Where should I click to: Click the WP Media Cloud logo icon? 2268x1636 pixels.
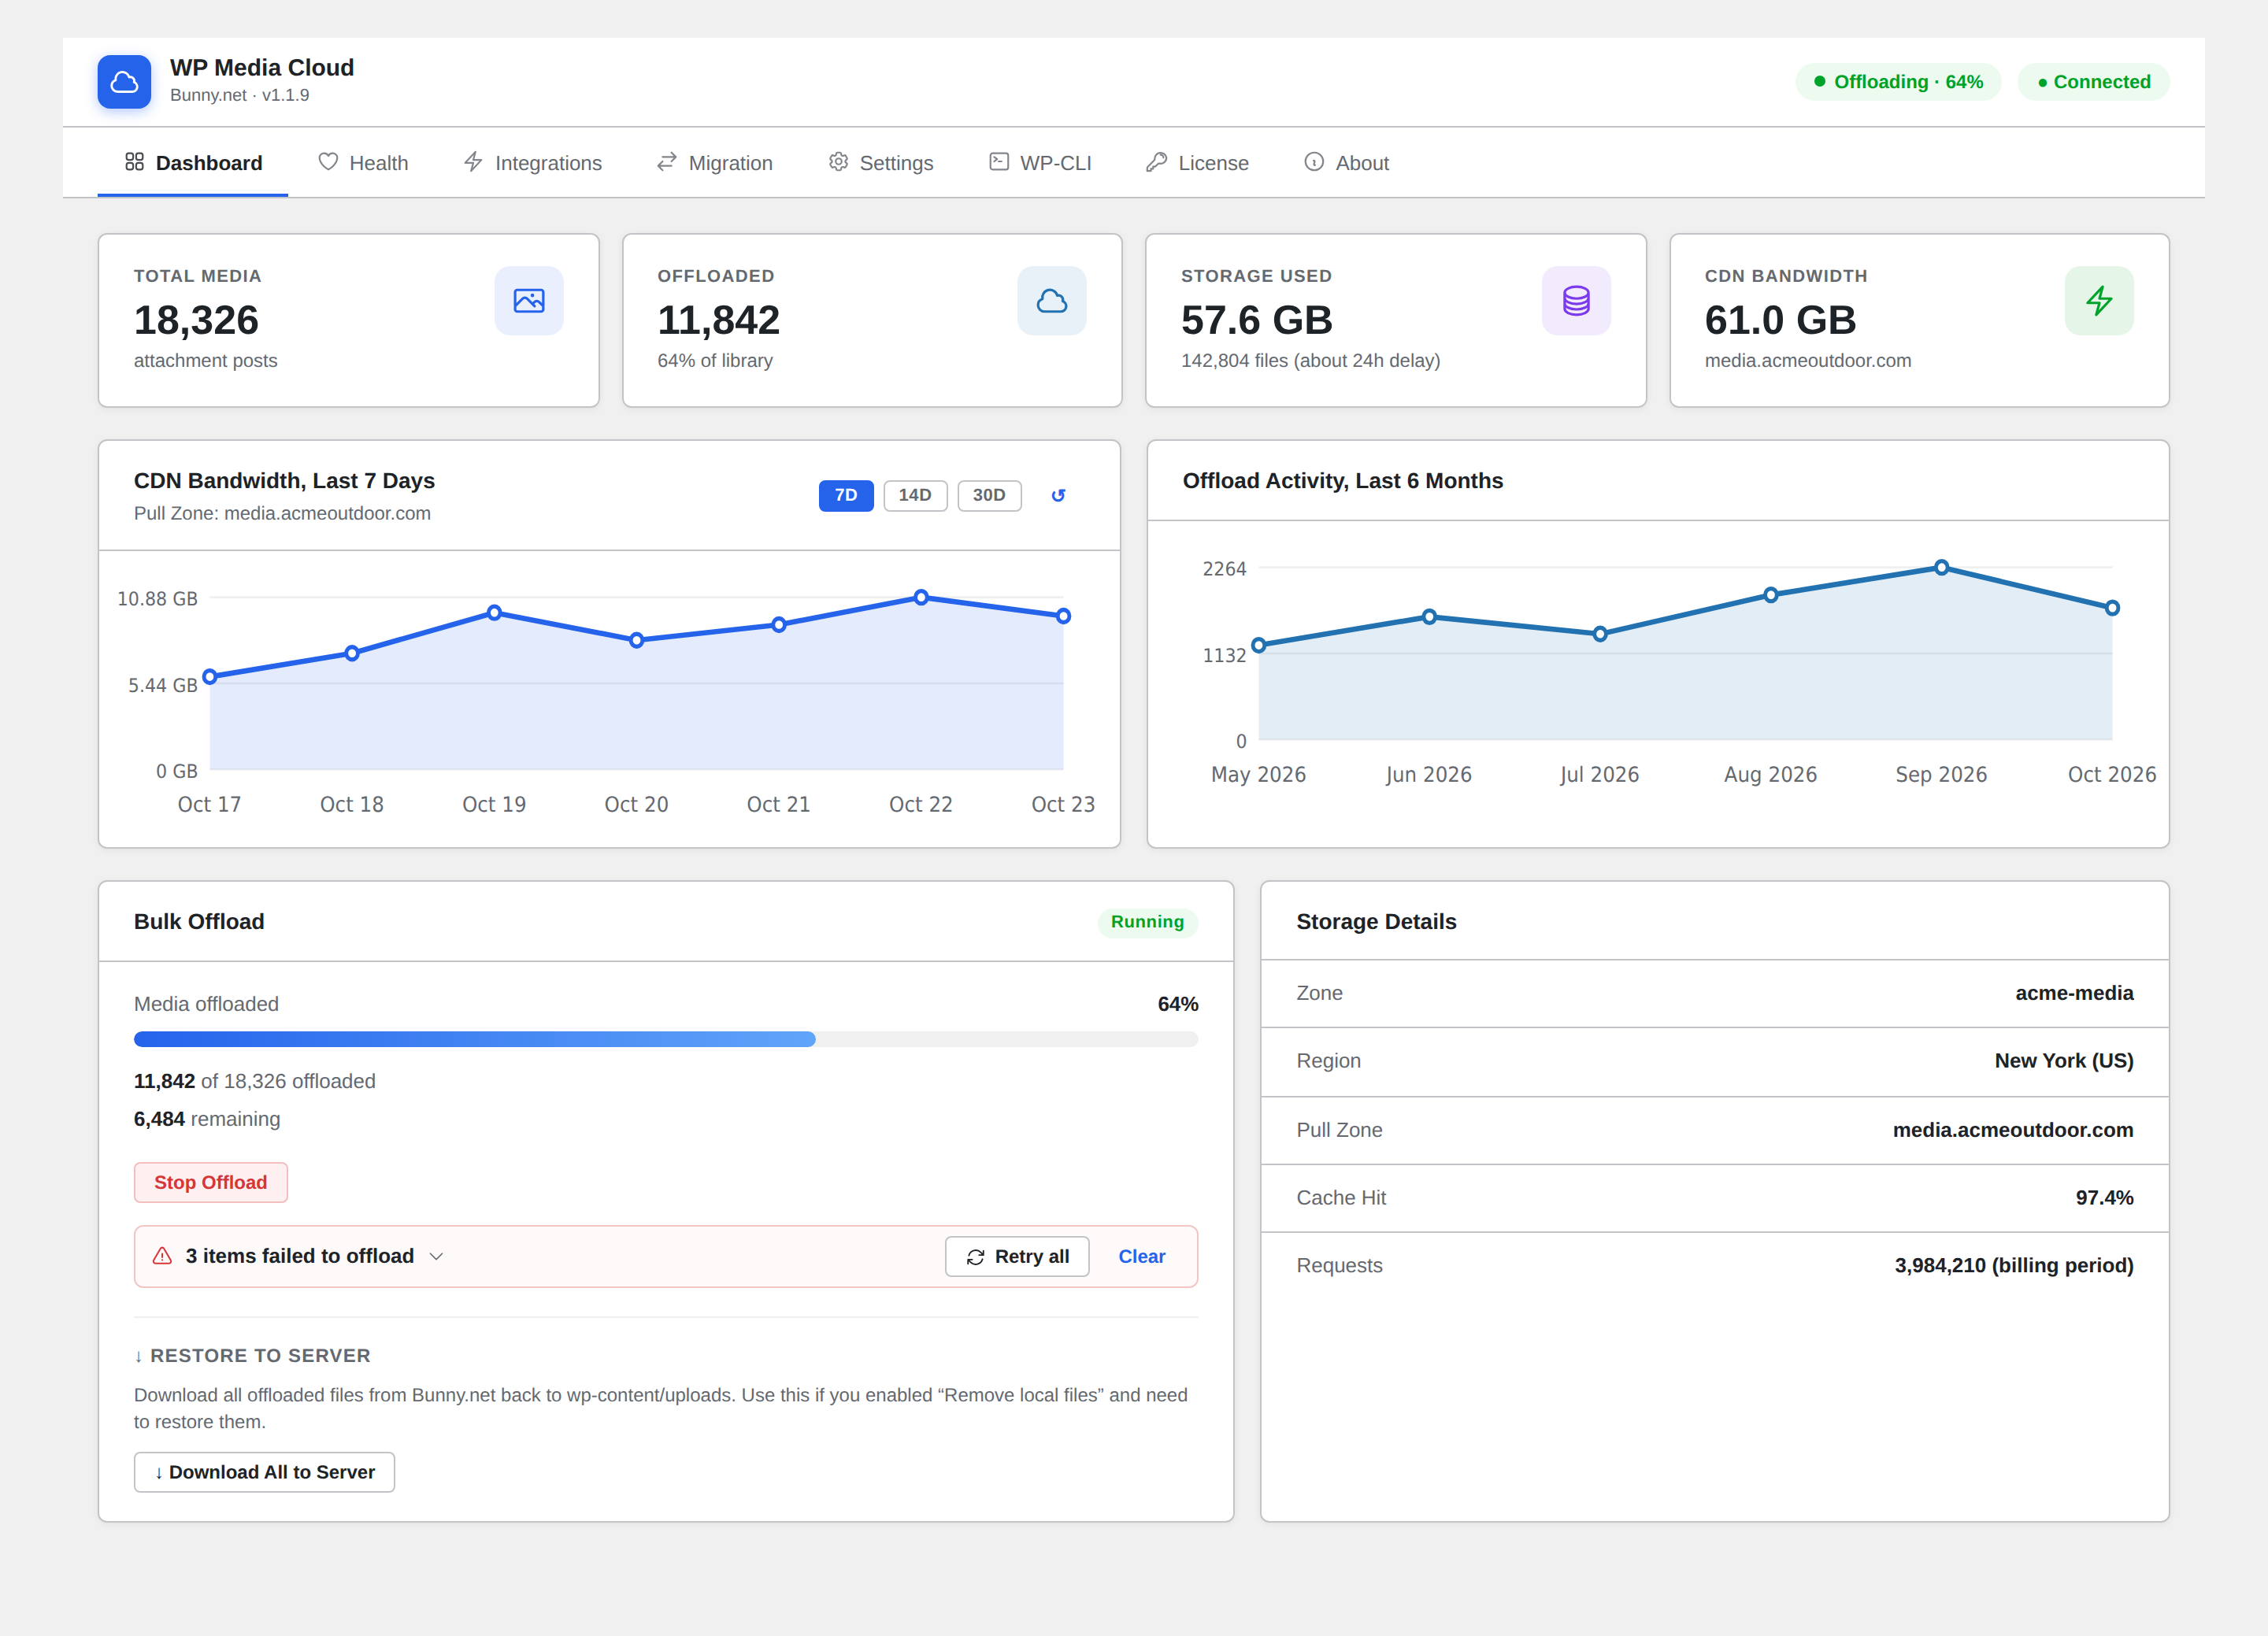[x=124, y=81]
